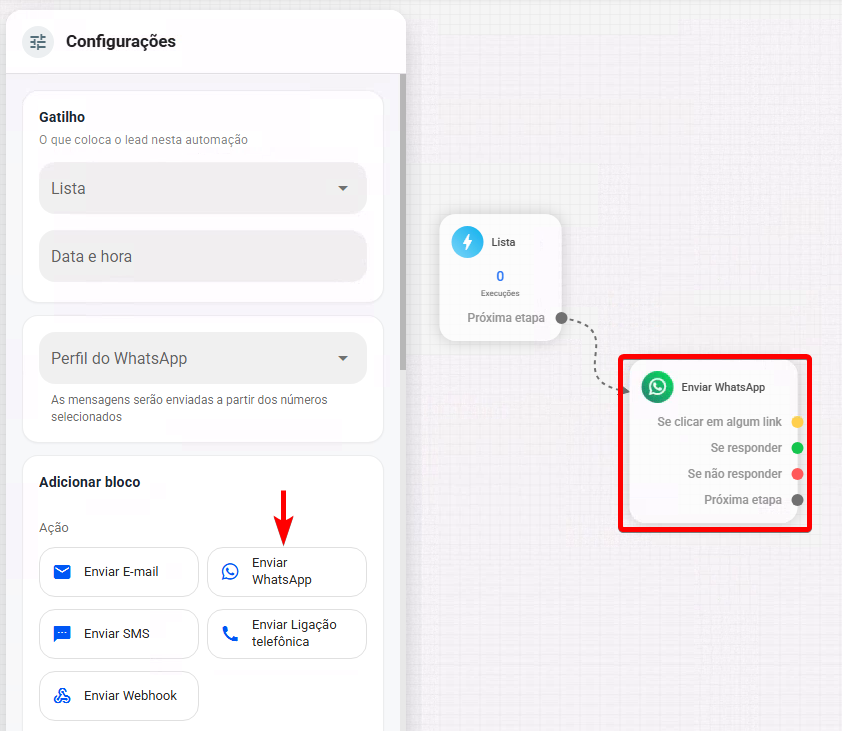The width and height of the screenshot is (842, 731).
Task: Click the webhook icon
Action: coord(62,696)
